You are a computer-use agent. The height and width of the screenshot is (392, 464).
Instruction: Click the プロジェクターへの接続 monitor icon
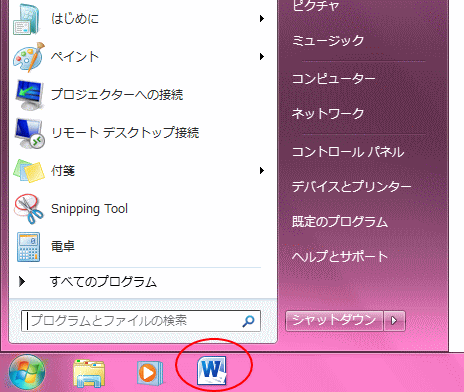tap(29, 95)
